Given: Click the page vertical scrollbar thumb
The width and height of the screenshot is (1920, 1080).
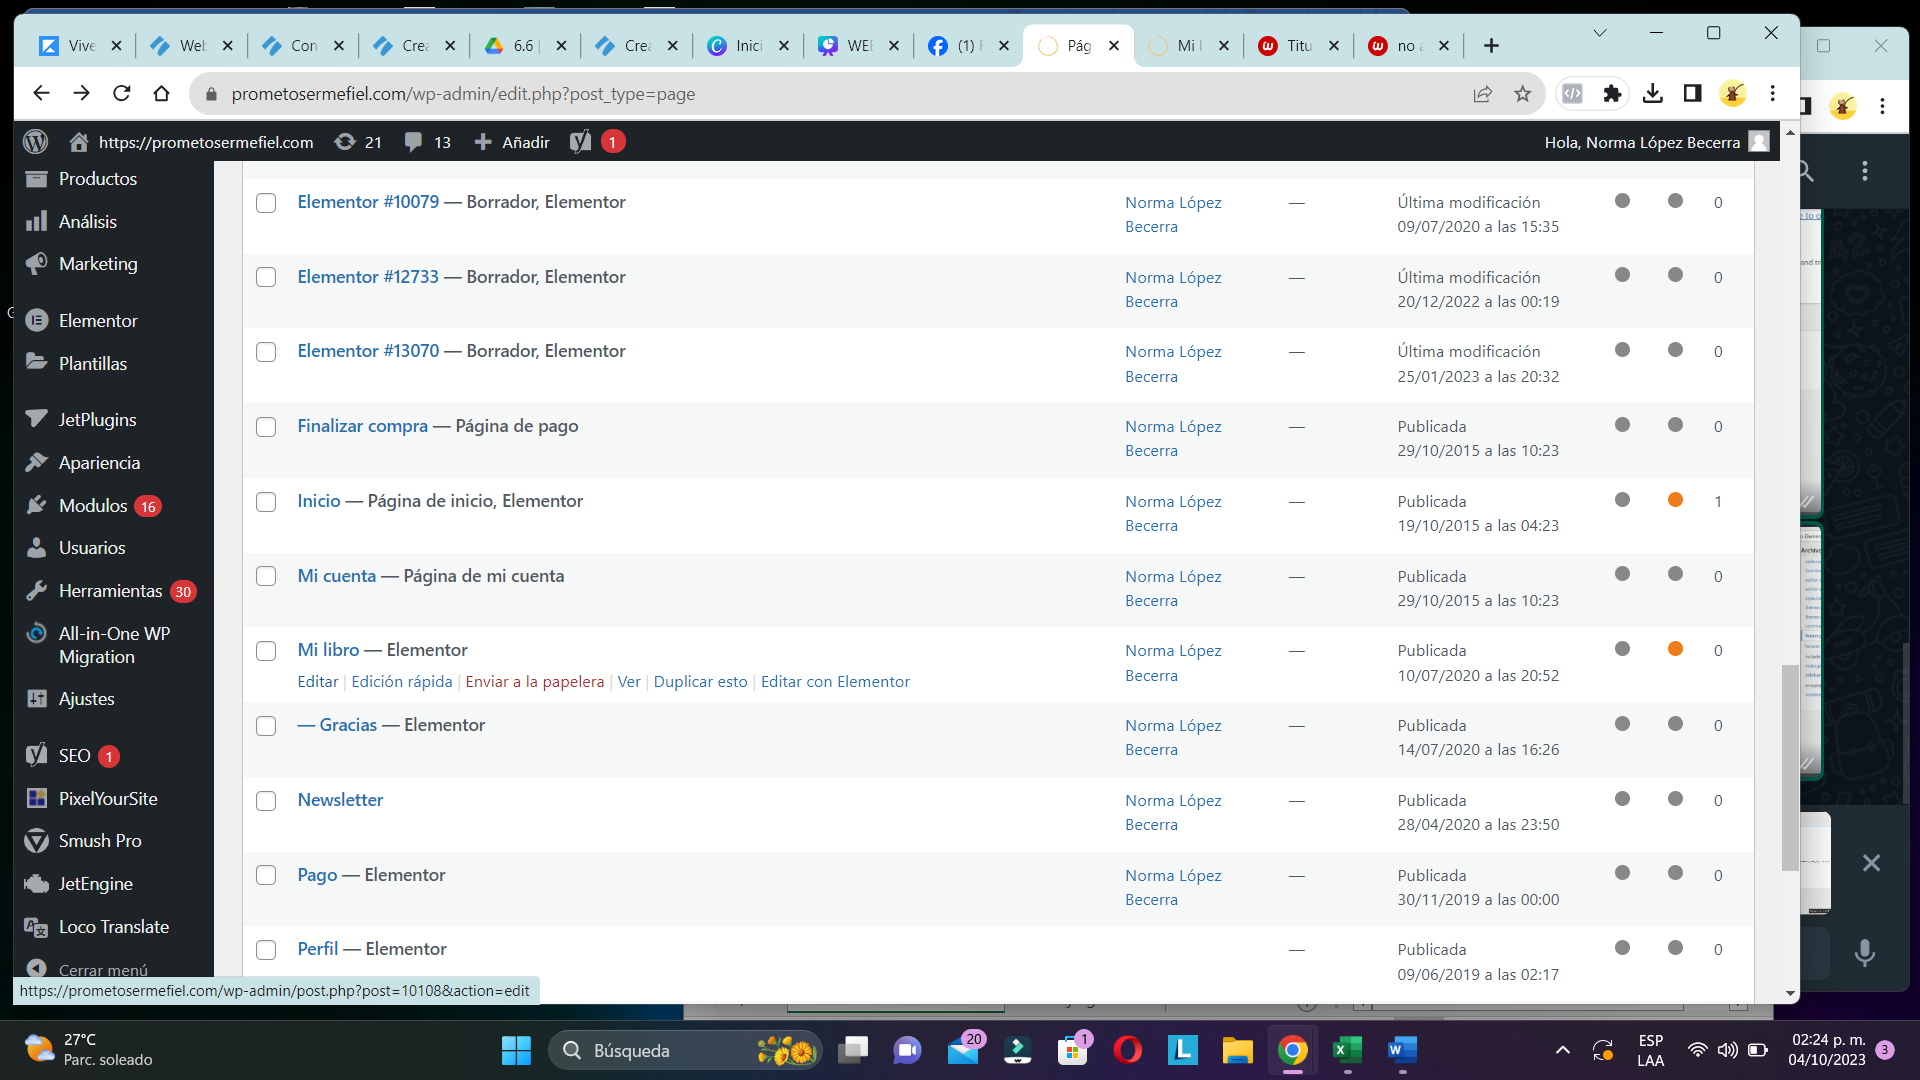Looking at the screenshot, I should point(1789,768).
